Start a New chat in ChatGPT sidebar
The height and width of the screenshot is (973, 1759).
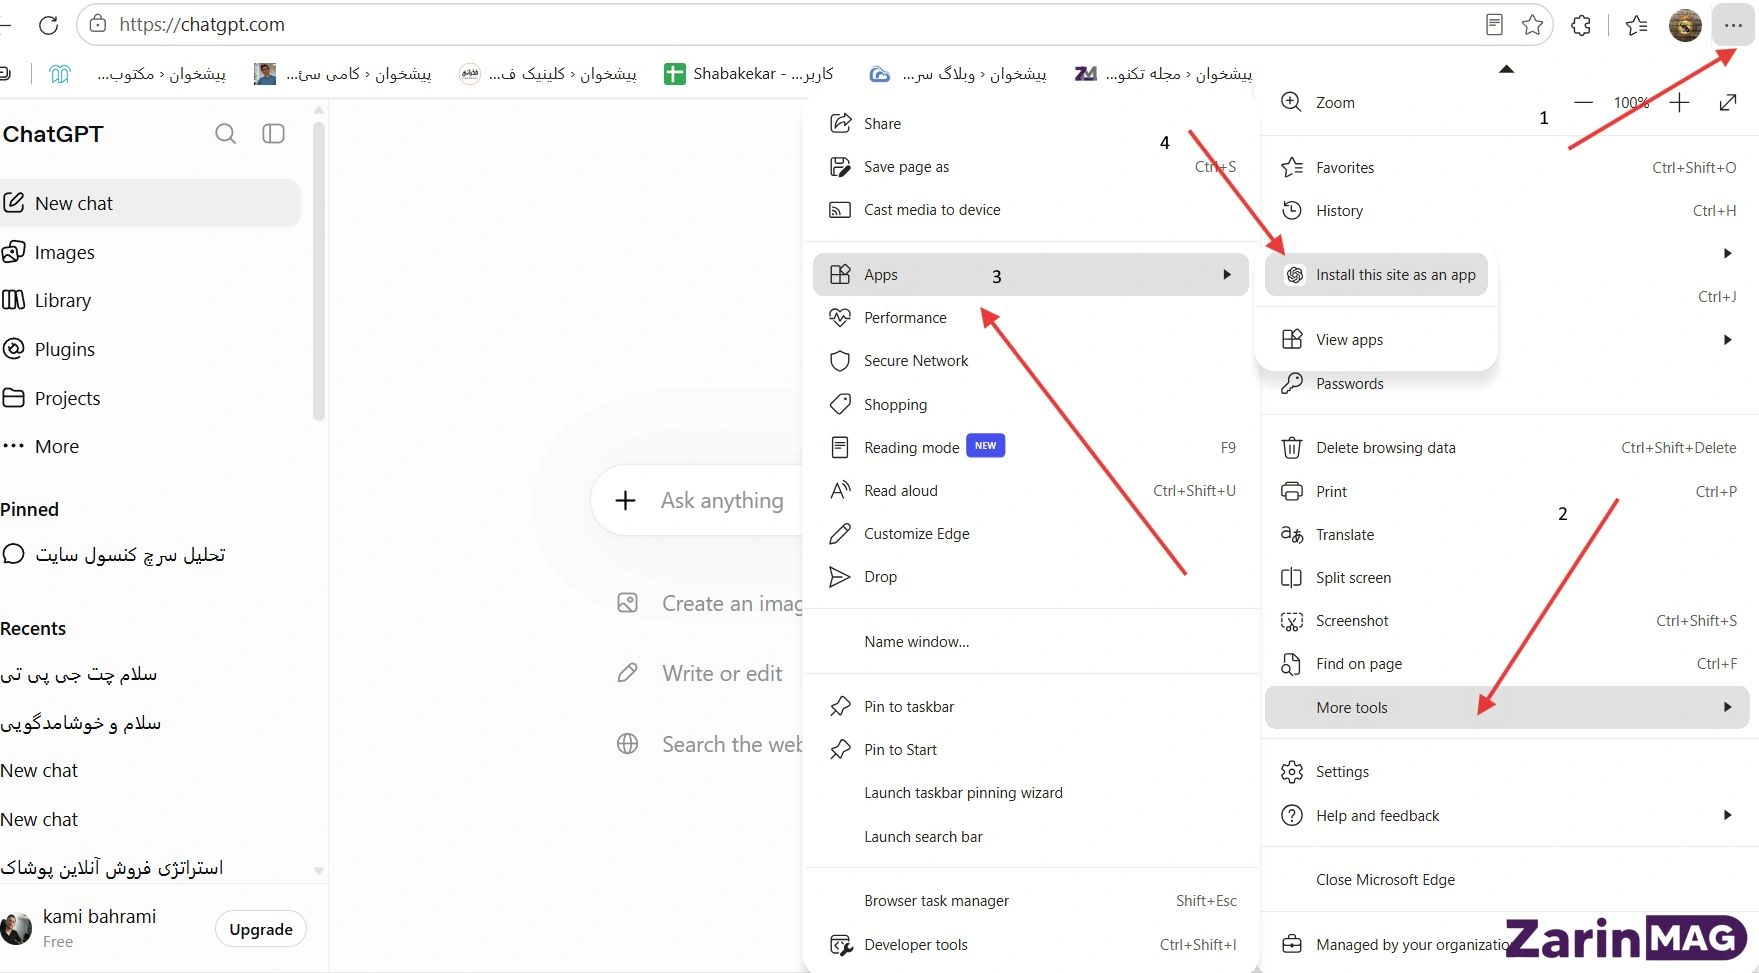click(150, 203)
